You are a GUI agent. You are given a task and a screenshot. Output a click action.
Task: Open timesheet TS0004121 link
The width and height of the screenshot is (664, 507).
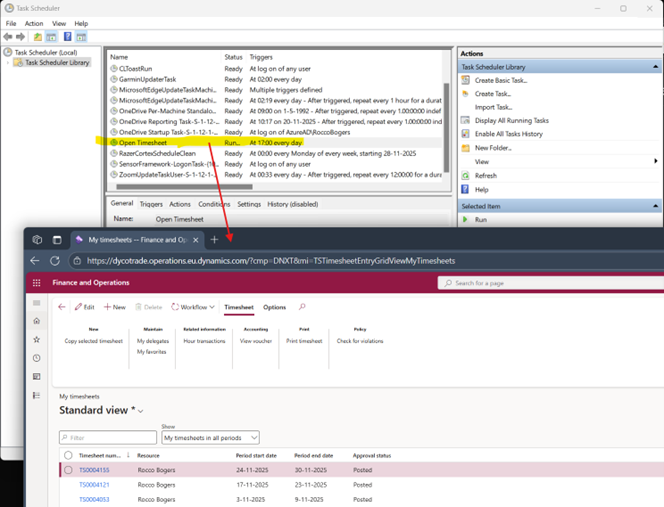point(94,484)
